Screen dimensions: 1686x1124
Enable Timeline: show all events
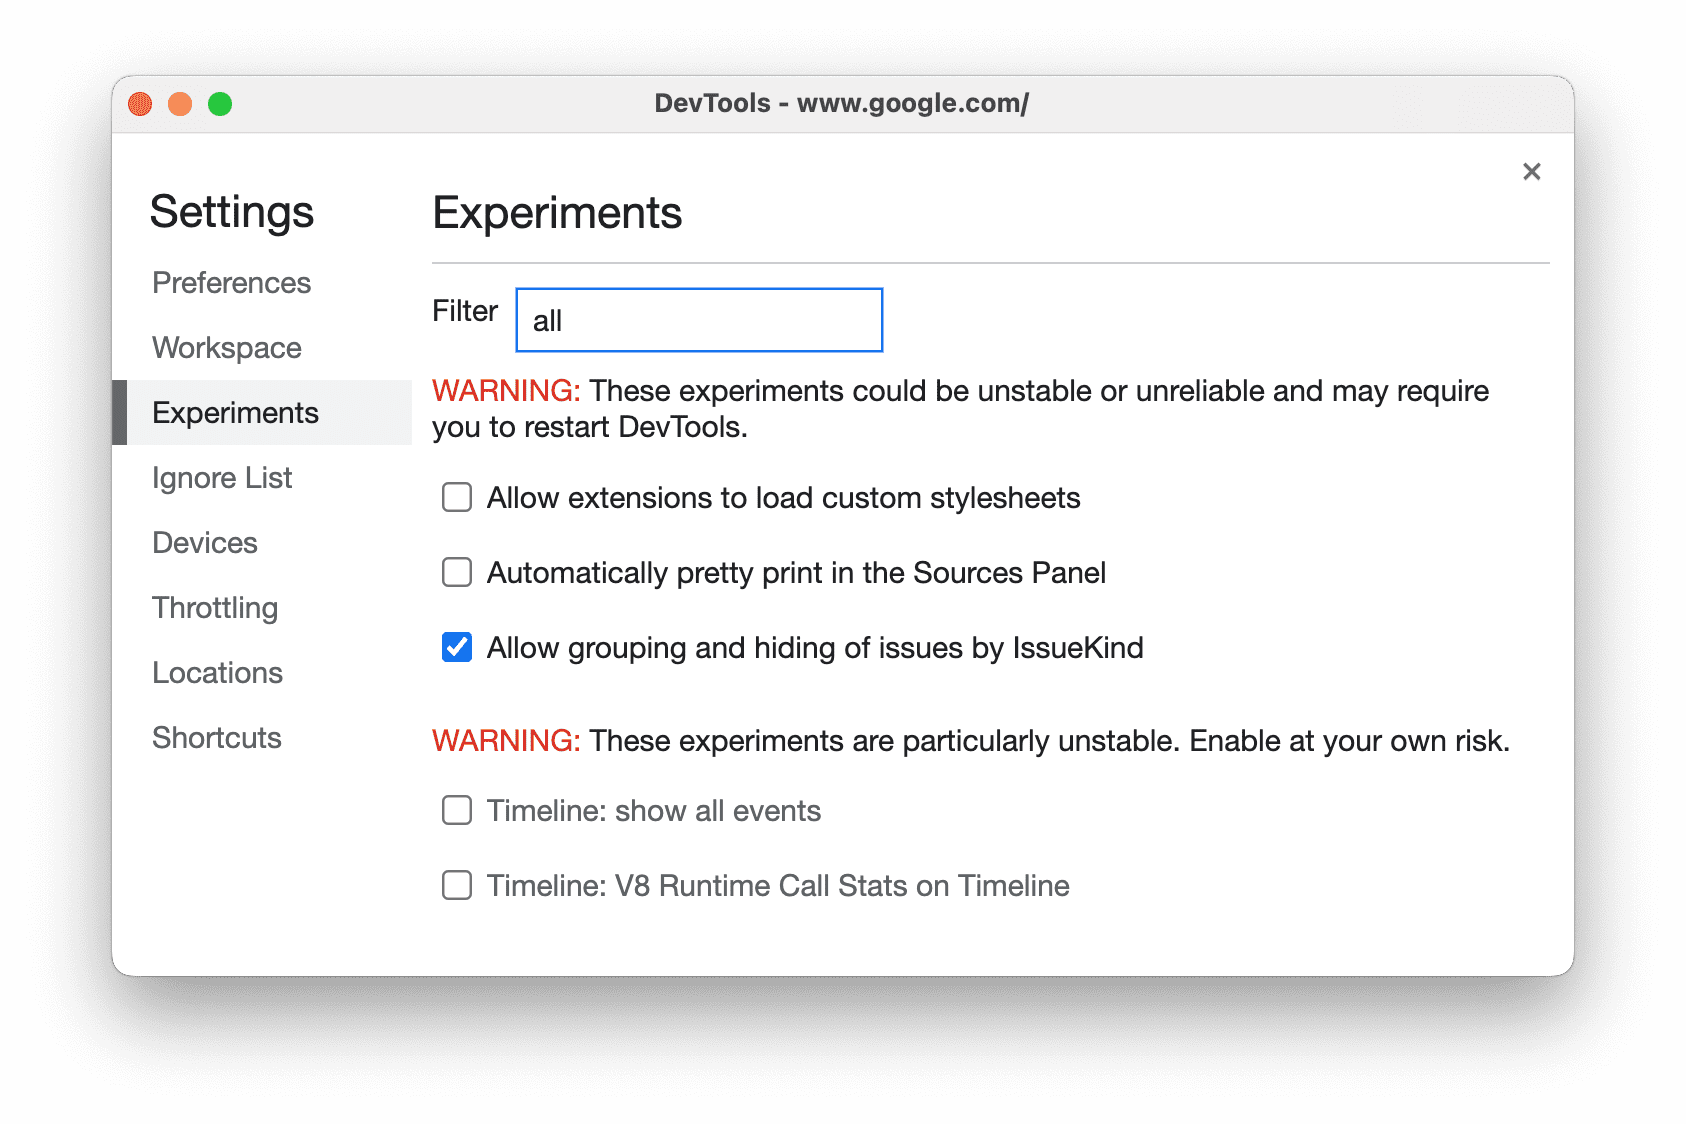pos(456,810)
